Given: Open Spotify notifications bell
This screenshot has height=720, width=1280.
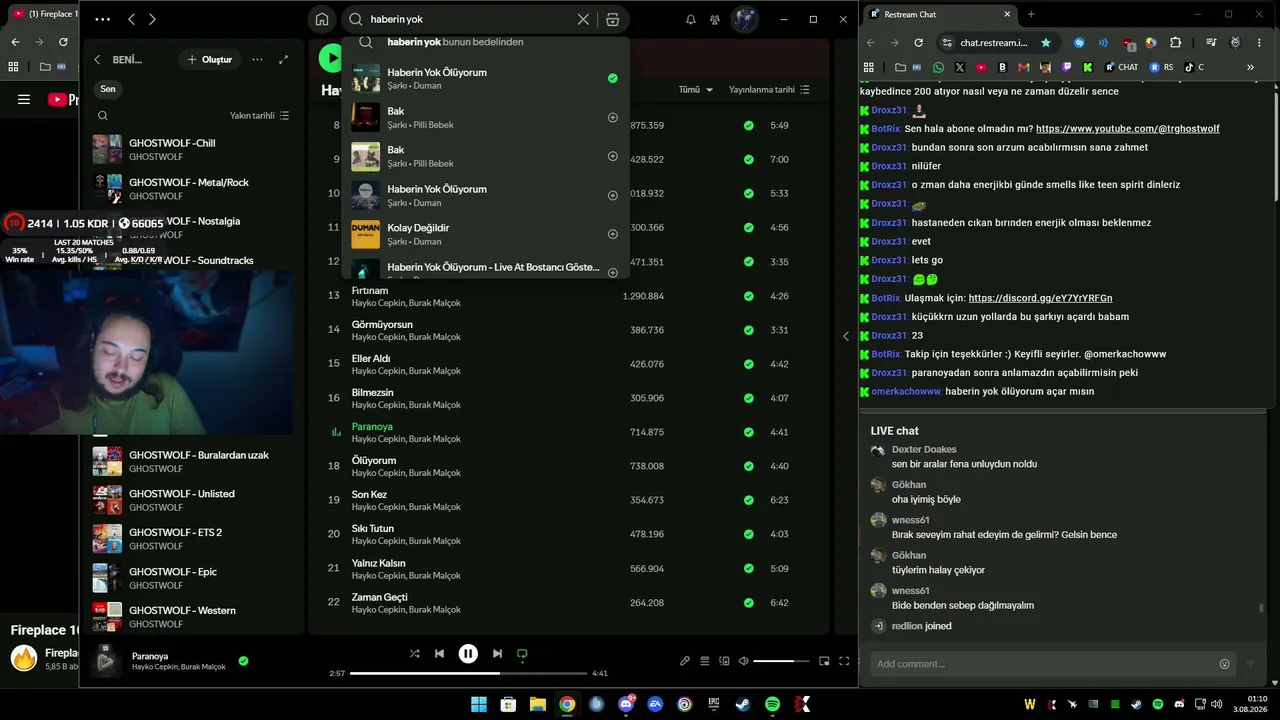Looking at the screenshot, I should pos(690,19).
